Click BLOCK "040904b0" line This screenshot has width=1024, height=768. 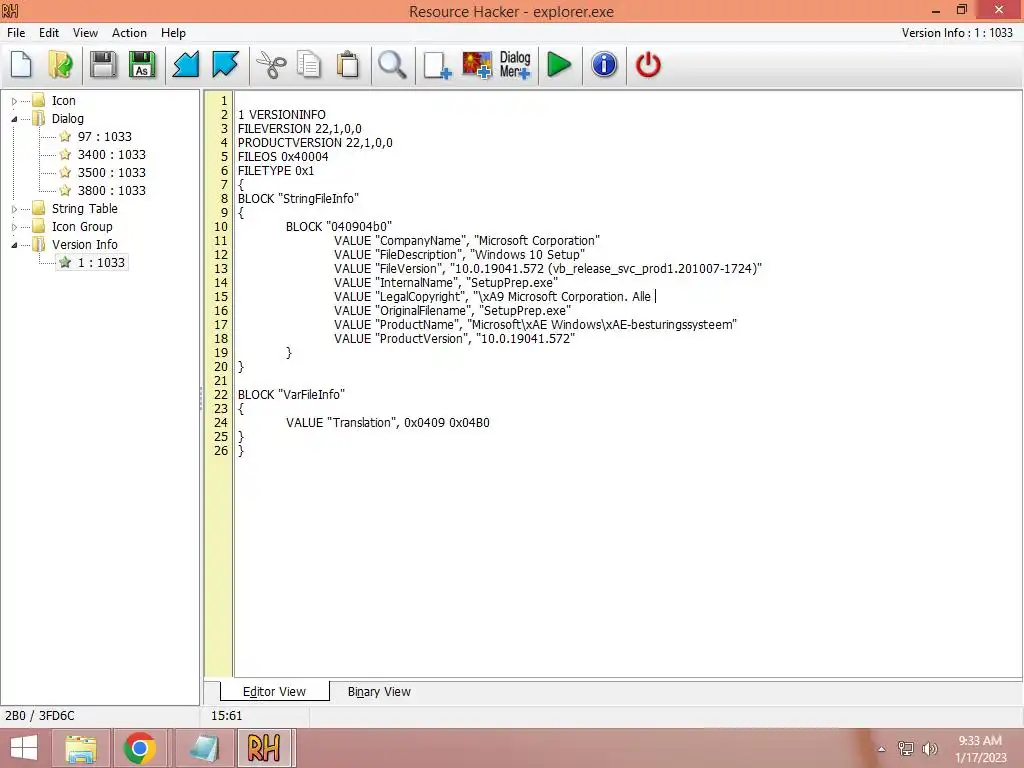coord(339,227)
